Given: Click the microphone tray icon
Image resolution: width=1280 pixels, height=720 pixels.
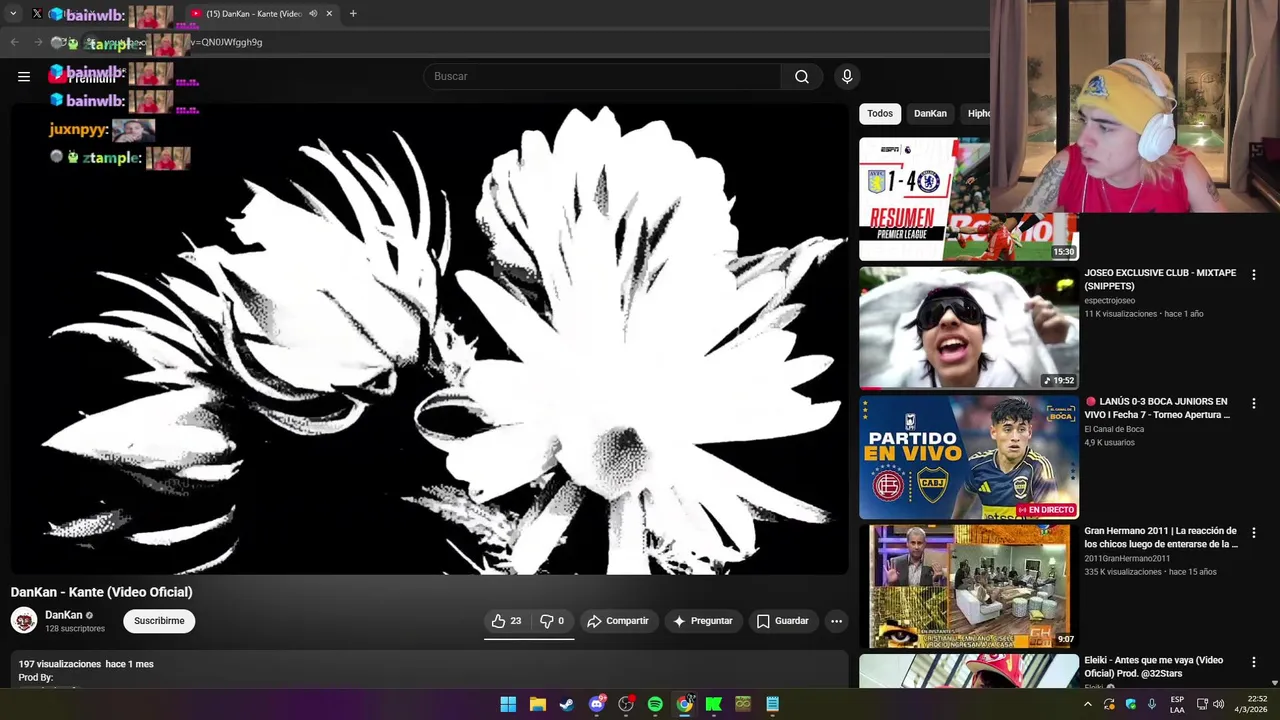Looking at the screenshot, I should point(1152,704).
